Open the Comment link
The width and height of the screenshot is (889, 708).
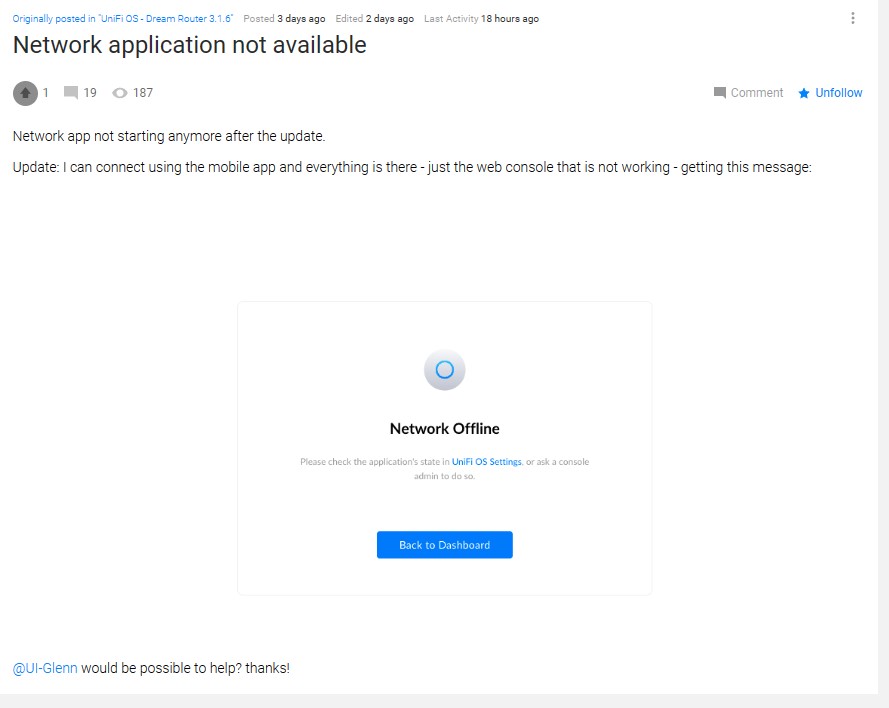756,93
